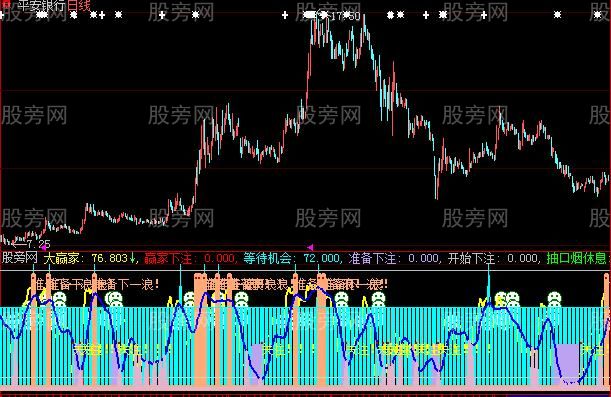This screenshot has width=611, height=397.
Task: Click the 7.25 low price label
Action: [38, 245]
